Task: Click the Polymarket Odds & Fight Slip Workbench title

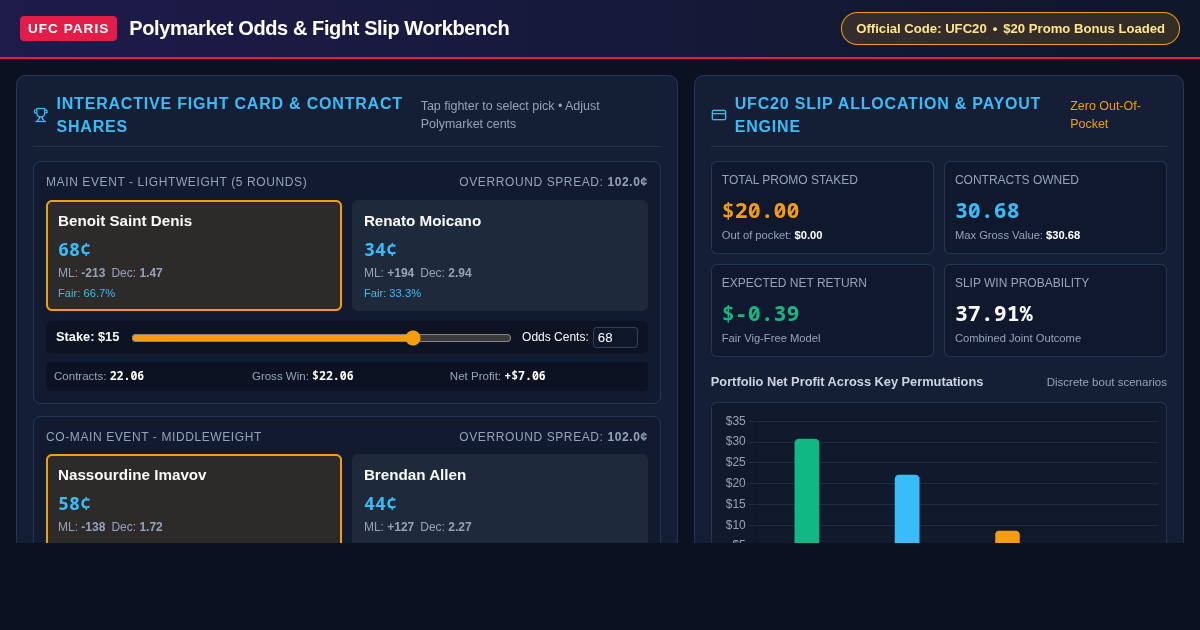Action: [x=319, y=28]
